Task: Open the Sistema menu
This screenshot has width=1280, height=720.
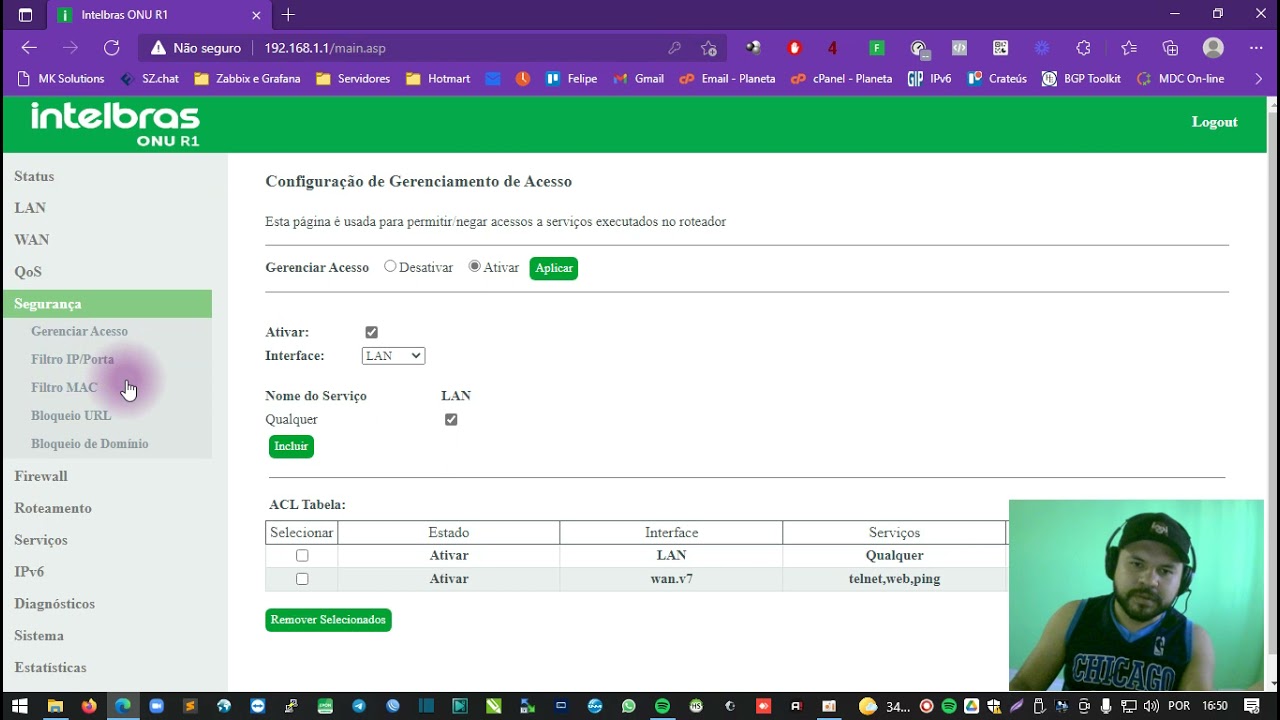Action: click(39, 636)
